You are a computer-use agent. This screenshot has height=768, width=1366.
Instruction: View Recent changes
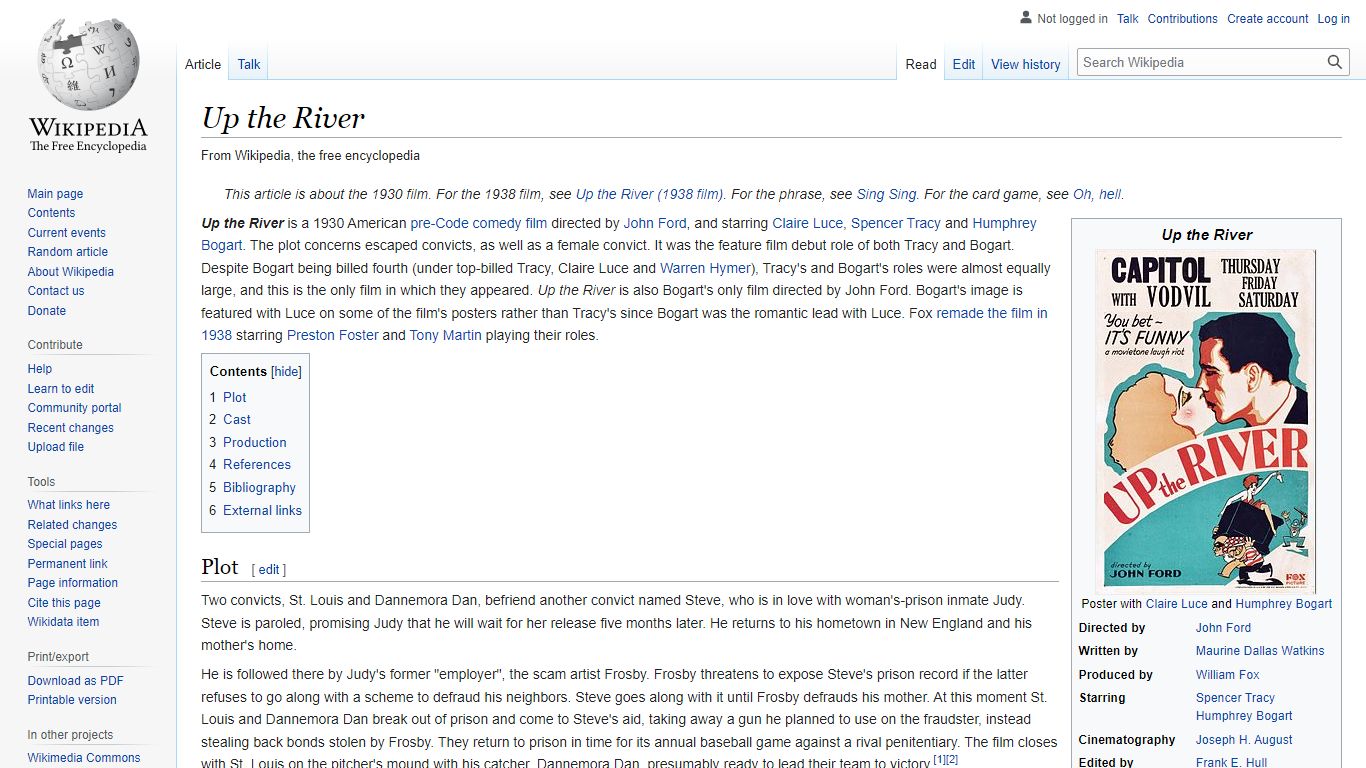point(70,428)
